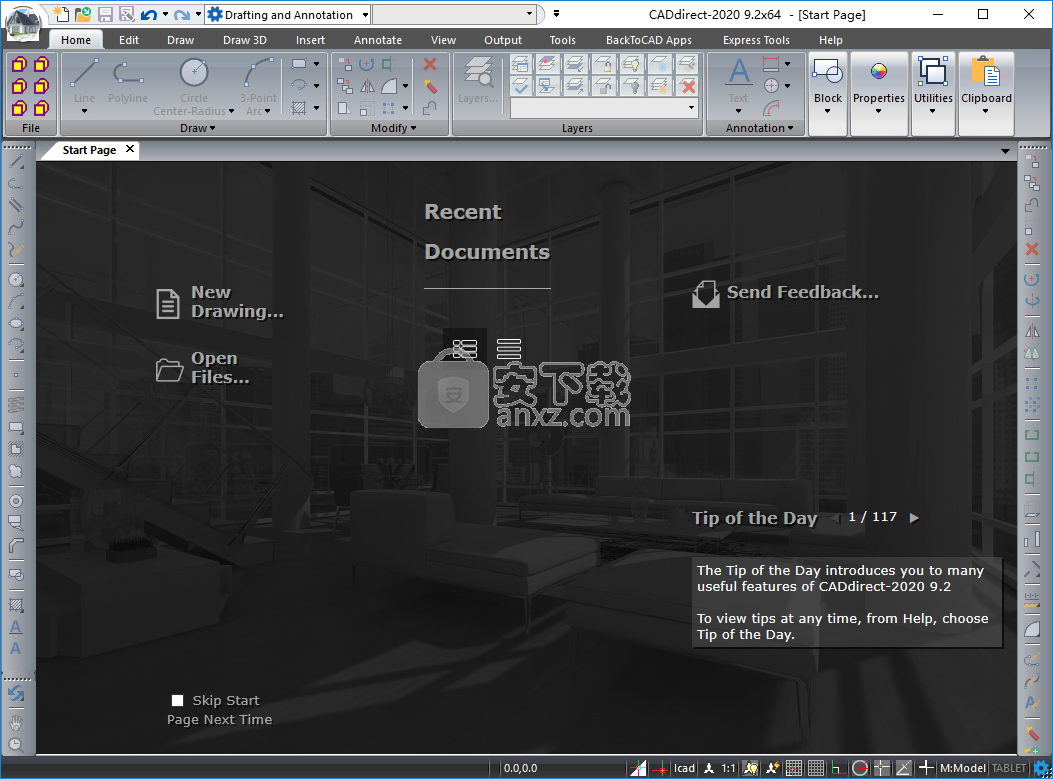Image resolution: width=1053 pixels, height=779 pixels.
Task: Click the linear dimension icon in Annotation
Action: pyautogui.click(x=771, y=64)
